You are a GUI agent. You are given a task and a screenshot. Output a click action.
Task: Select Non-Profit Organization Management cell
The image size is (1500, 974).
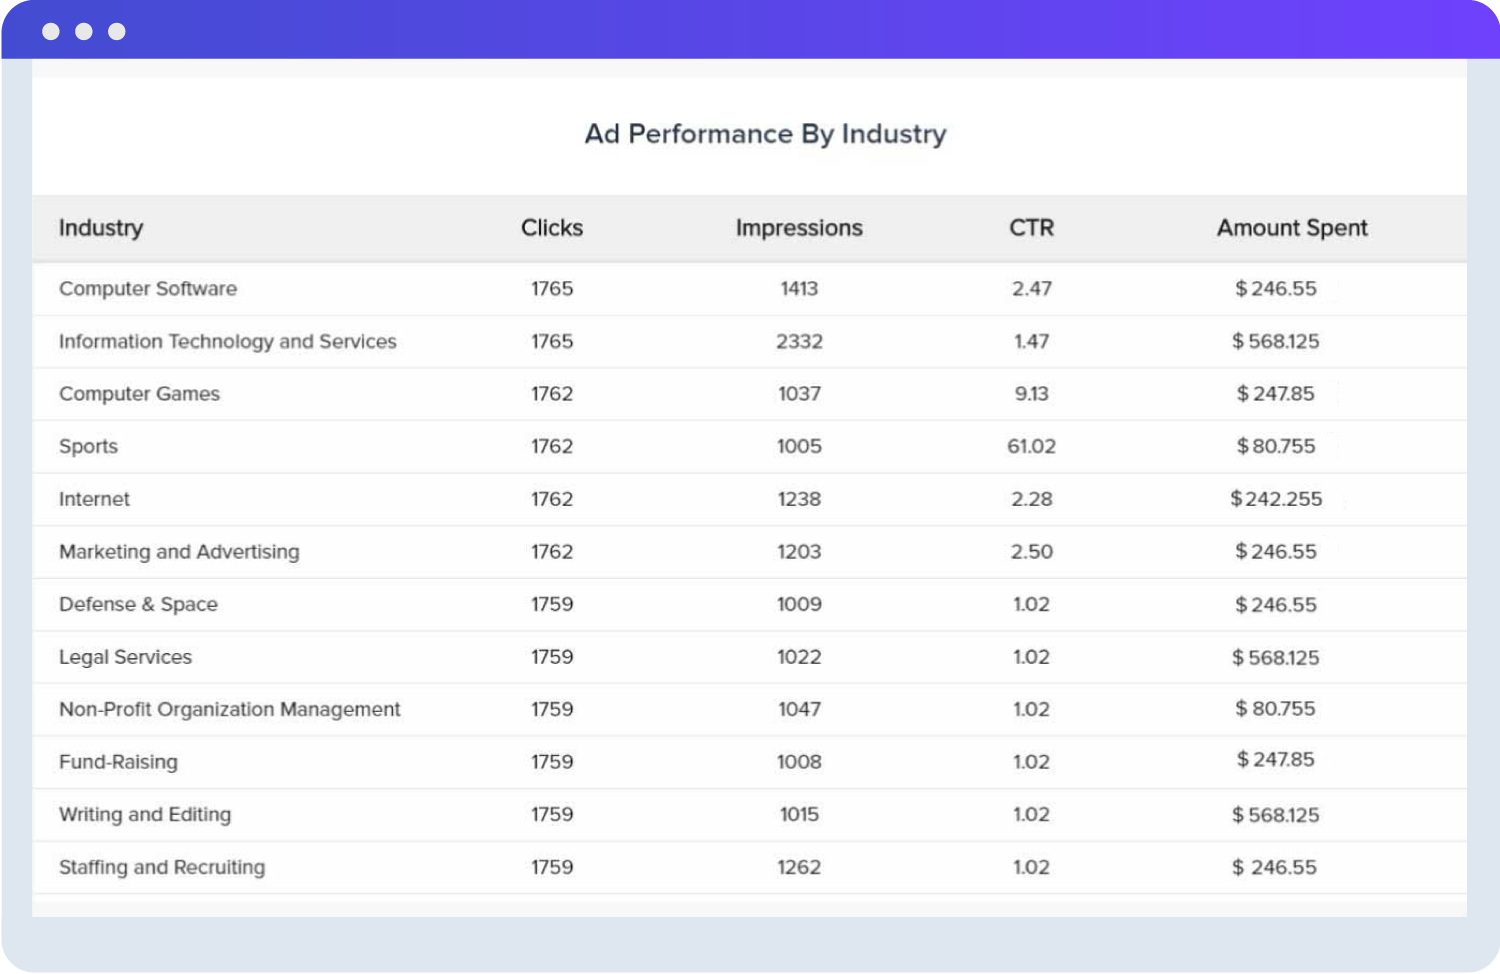230,710
